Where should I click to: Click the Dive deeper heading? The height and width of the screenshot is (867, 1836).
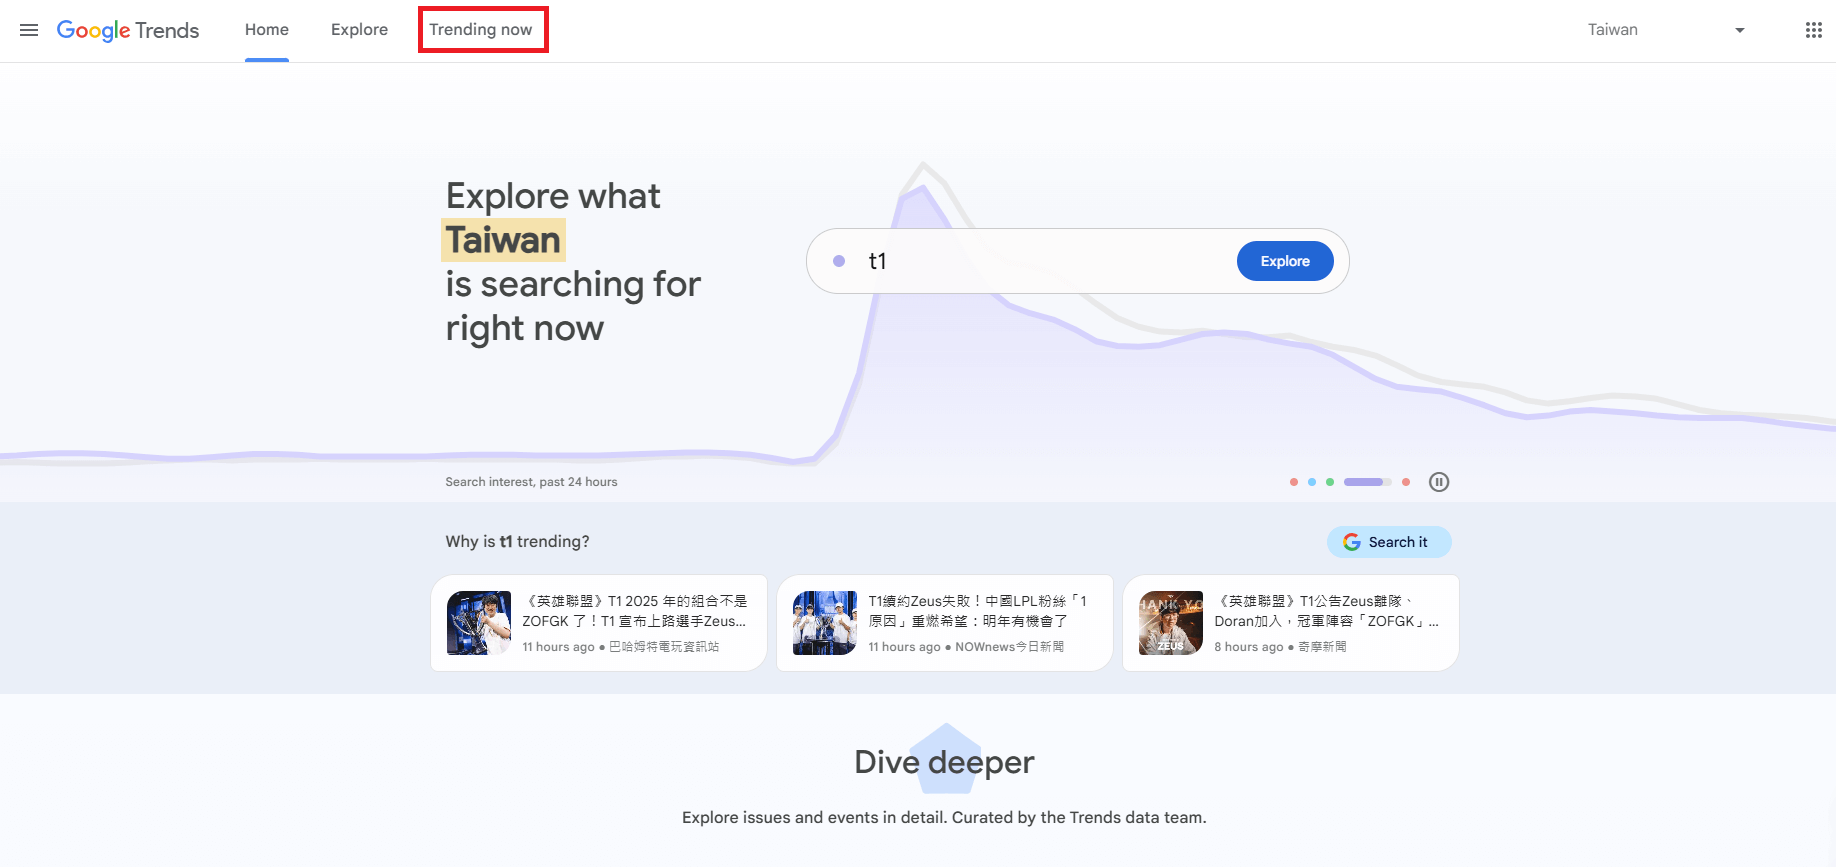coord(944,762)
